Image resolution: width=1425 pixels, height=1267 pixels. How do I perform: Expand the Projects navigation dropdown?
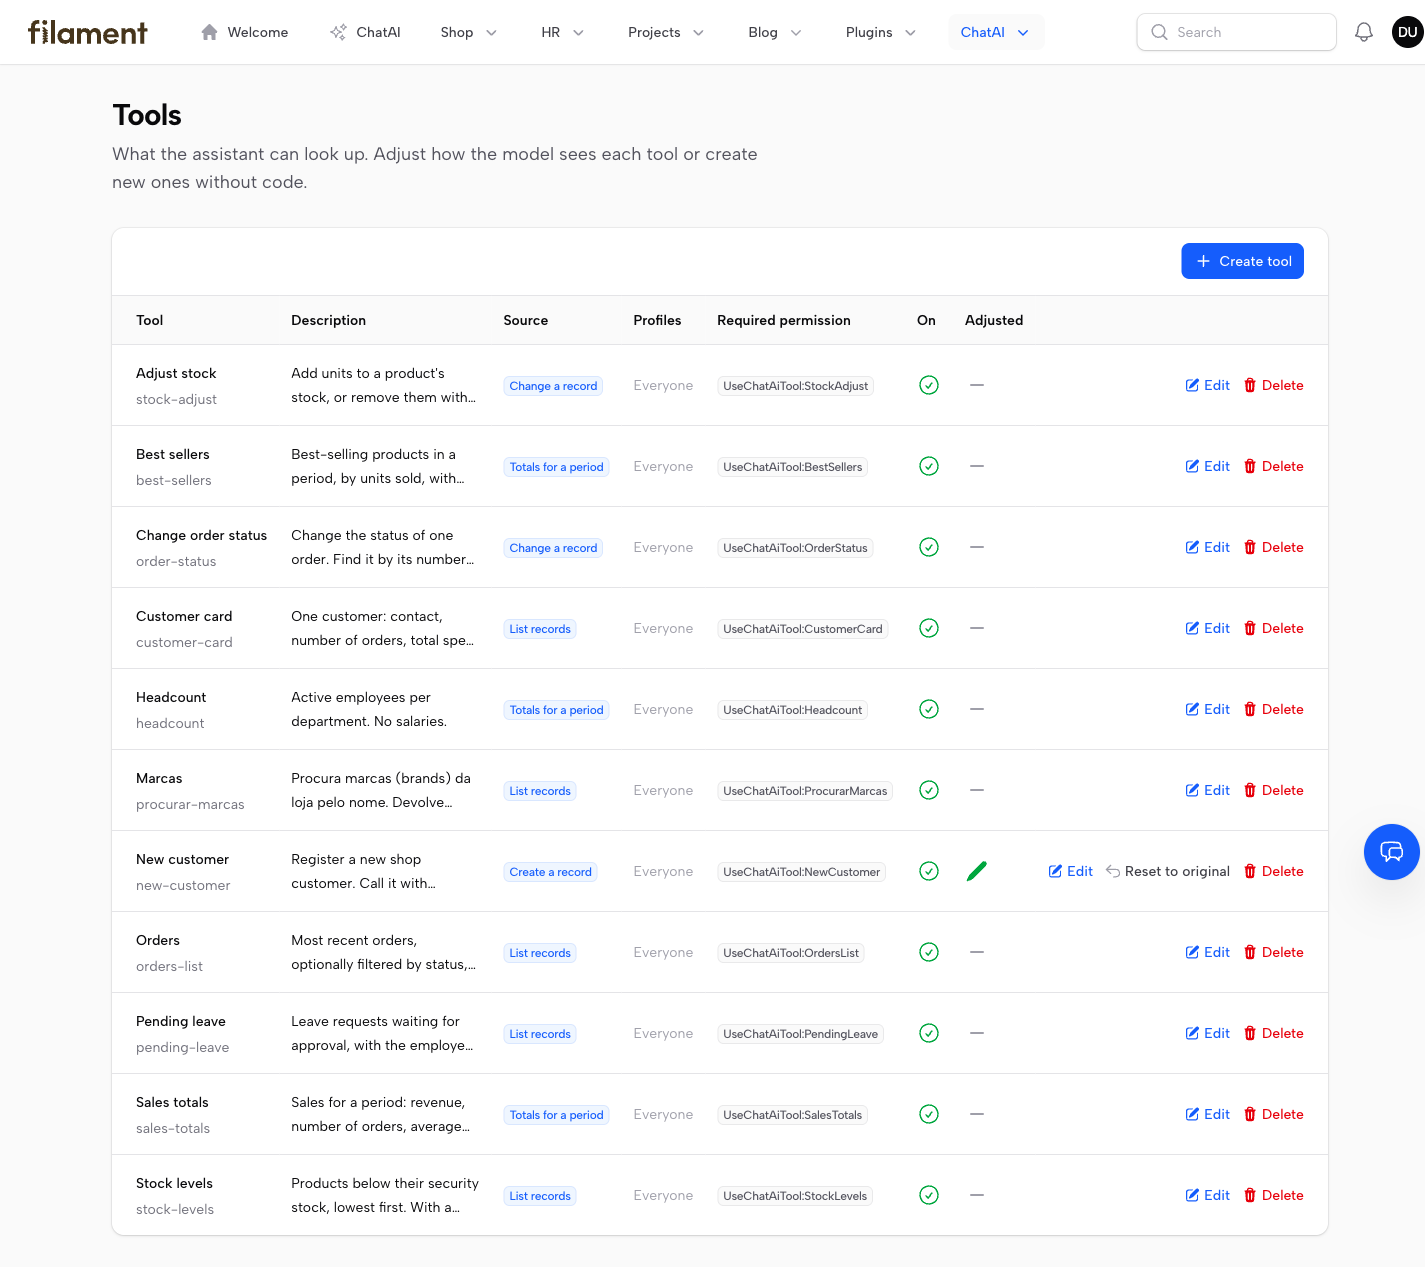(666, 32)
